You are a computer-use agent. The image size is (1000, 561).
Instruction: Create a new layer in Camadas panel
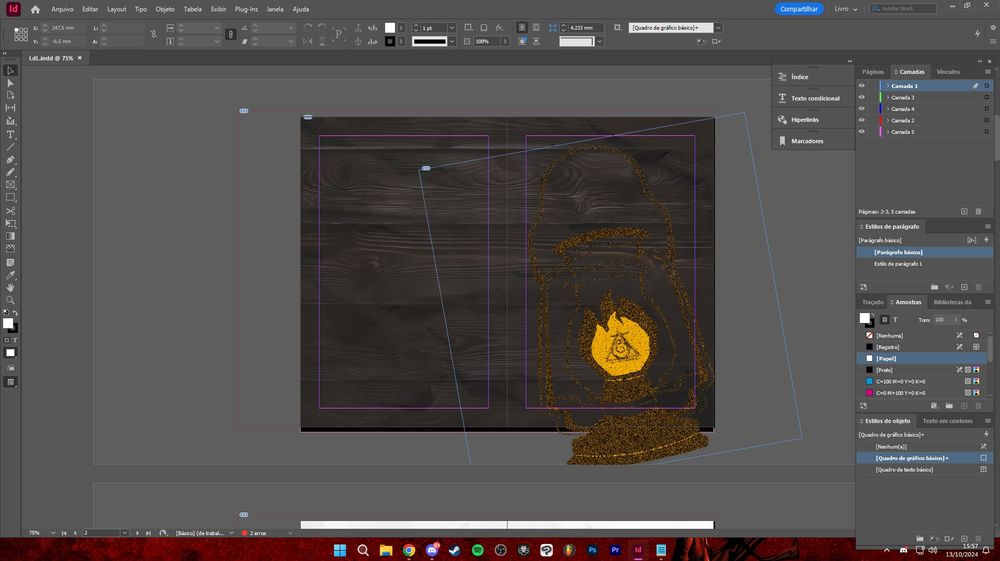964,211
